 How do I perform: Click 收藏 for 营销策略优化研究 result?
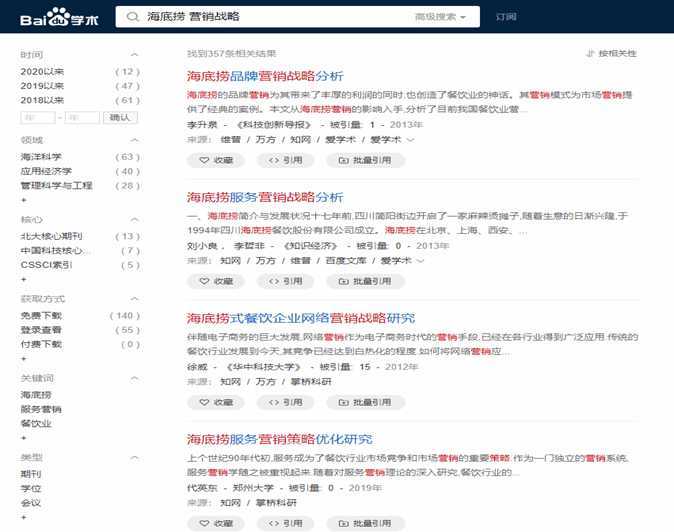point(216,523)
